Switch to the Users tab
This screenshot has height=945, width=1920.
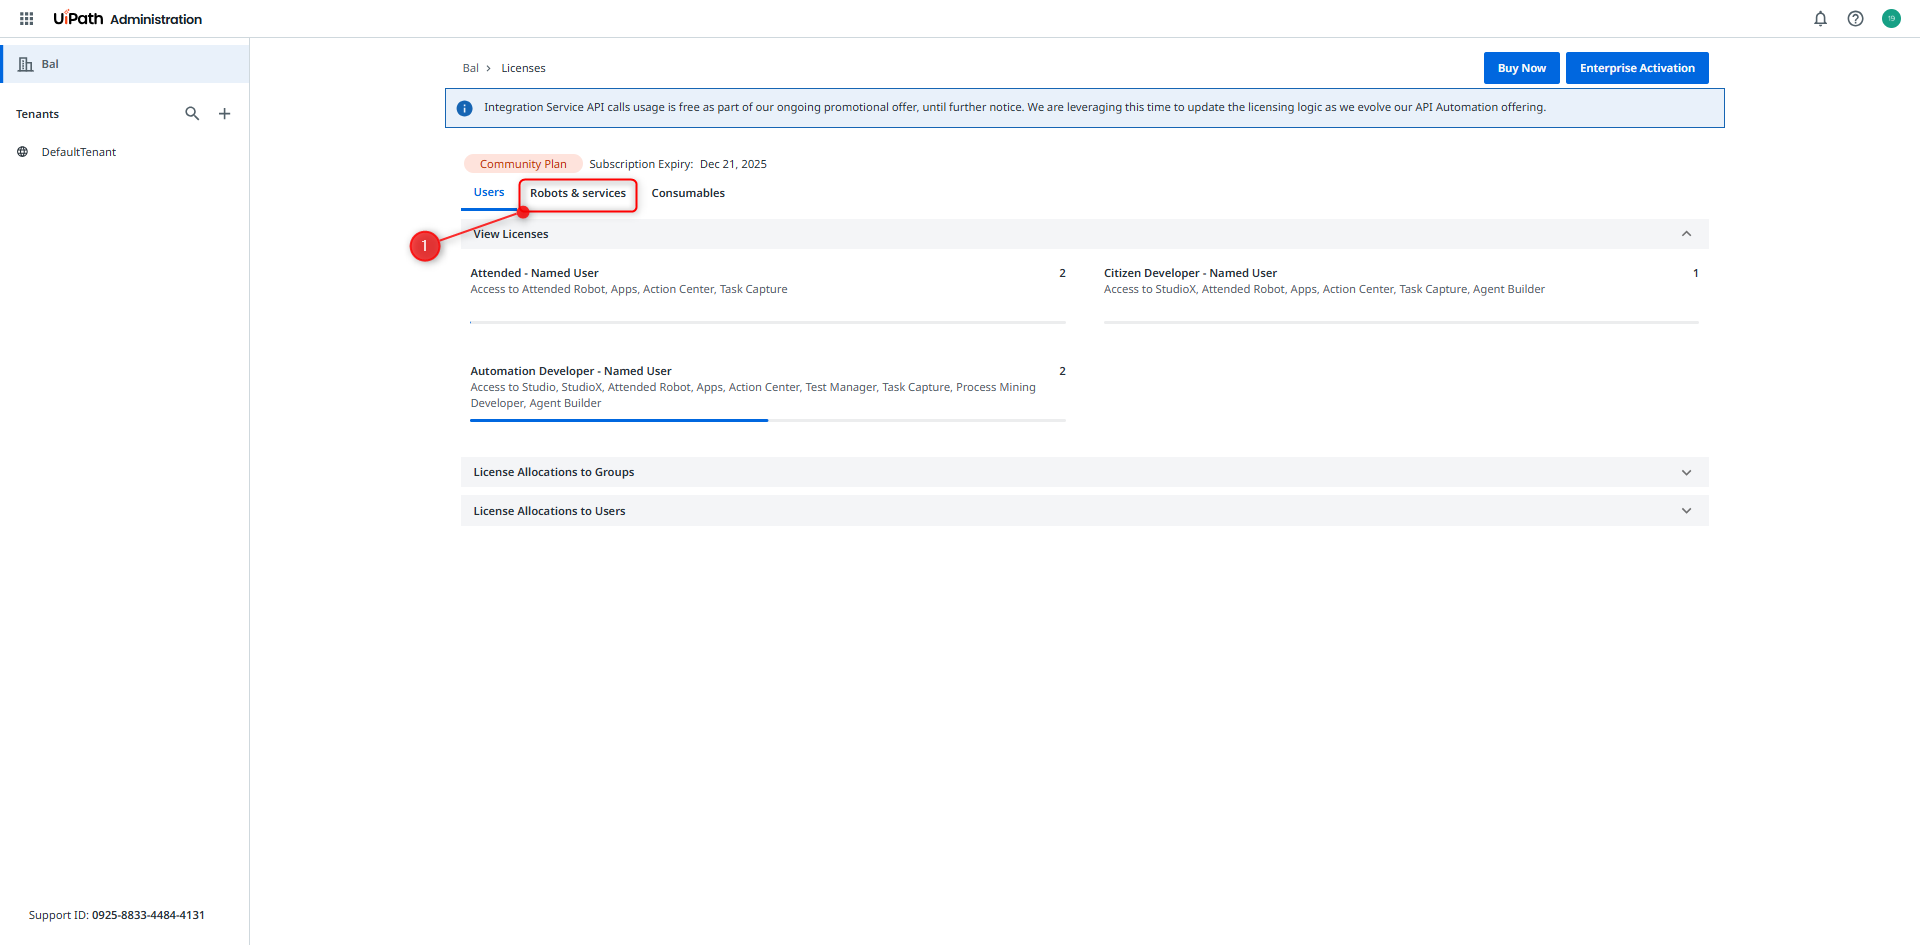pos(489,193)
